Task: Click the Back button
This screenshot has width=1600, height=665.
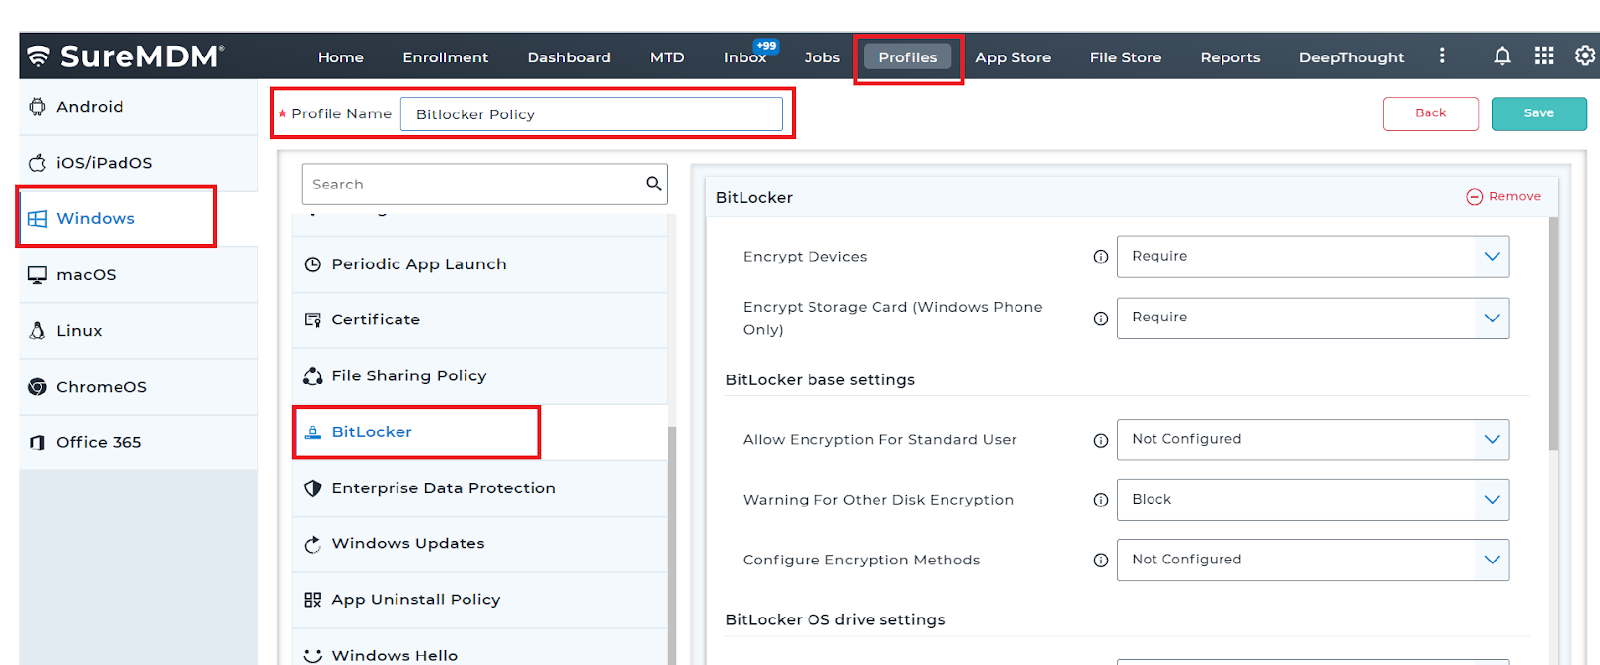Action: (1430, 113)
